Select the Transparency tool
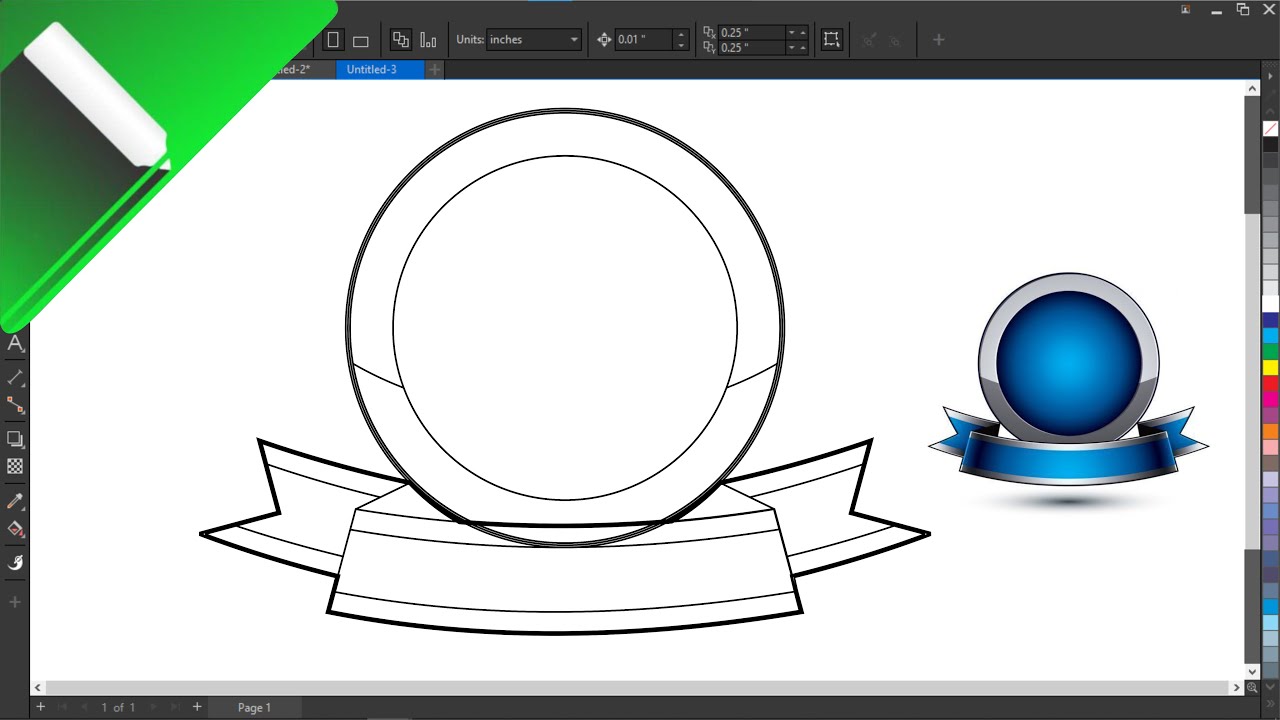 15,466
